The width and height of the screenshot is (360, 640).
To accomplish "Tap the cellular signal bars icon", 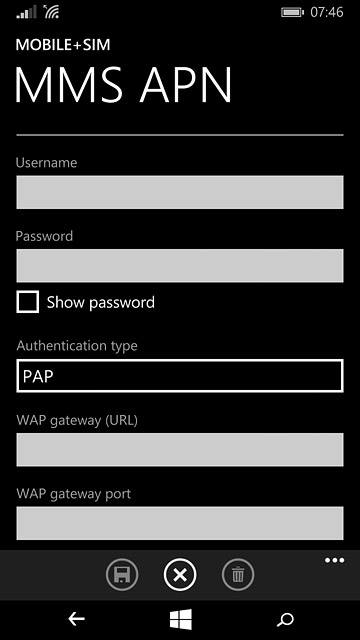I will (x=27, y=13).
